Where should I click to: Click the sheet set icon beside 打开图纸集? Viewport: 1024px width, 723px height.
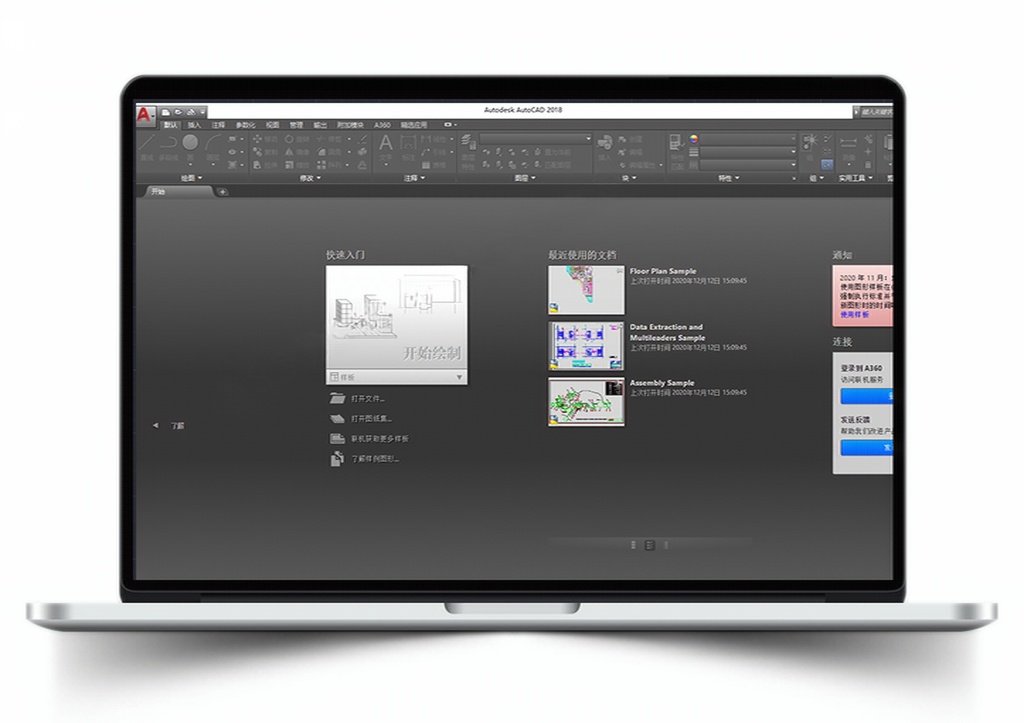tap(337, 419)
